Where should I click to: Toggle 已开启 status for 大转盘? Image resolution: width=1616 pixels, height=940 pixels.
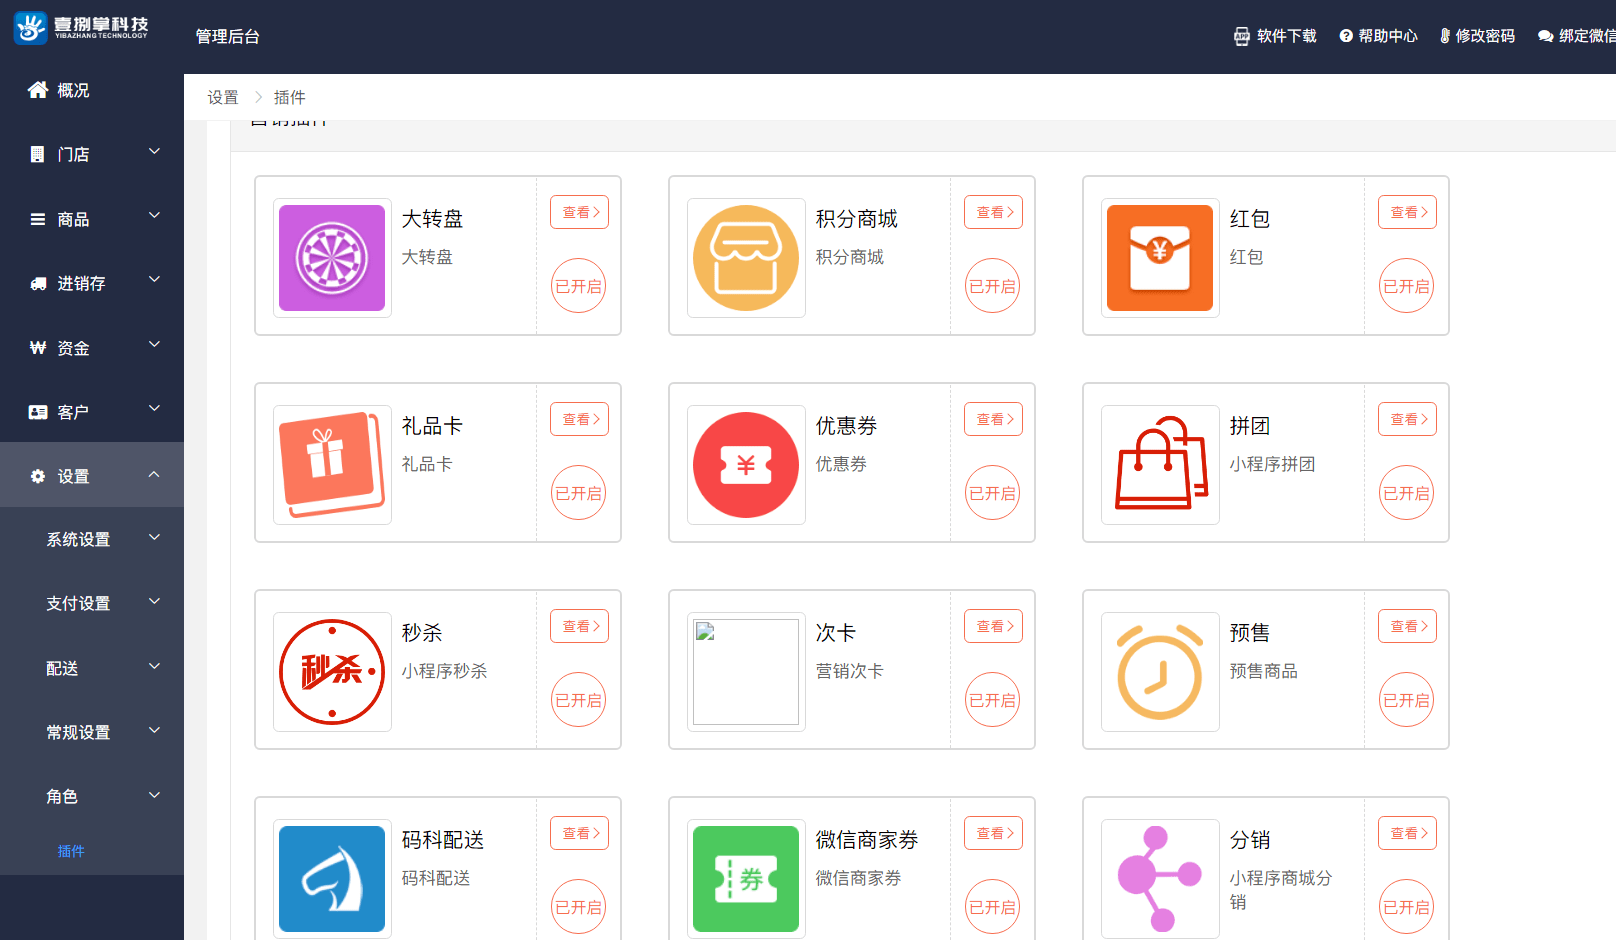coord(579,286)
